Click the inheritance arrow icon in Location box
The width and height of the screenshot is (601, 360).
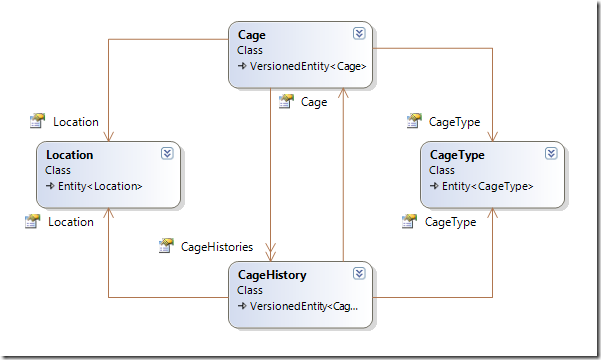[50, 186]
